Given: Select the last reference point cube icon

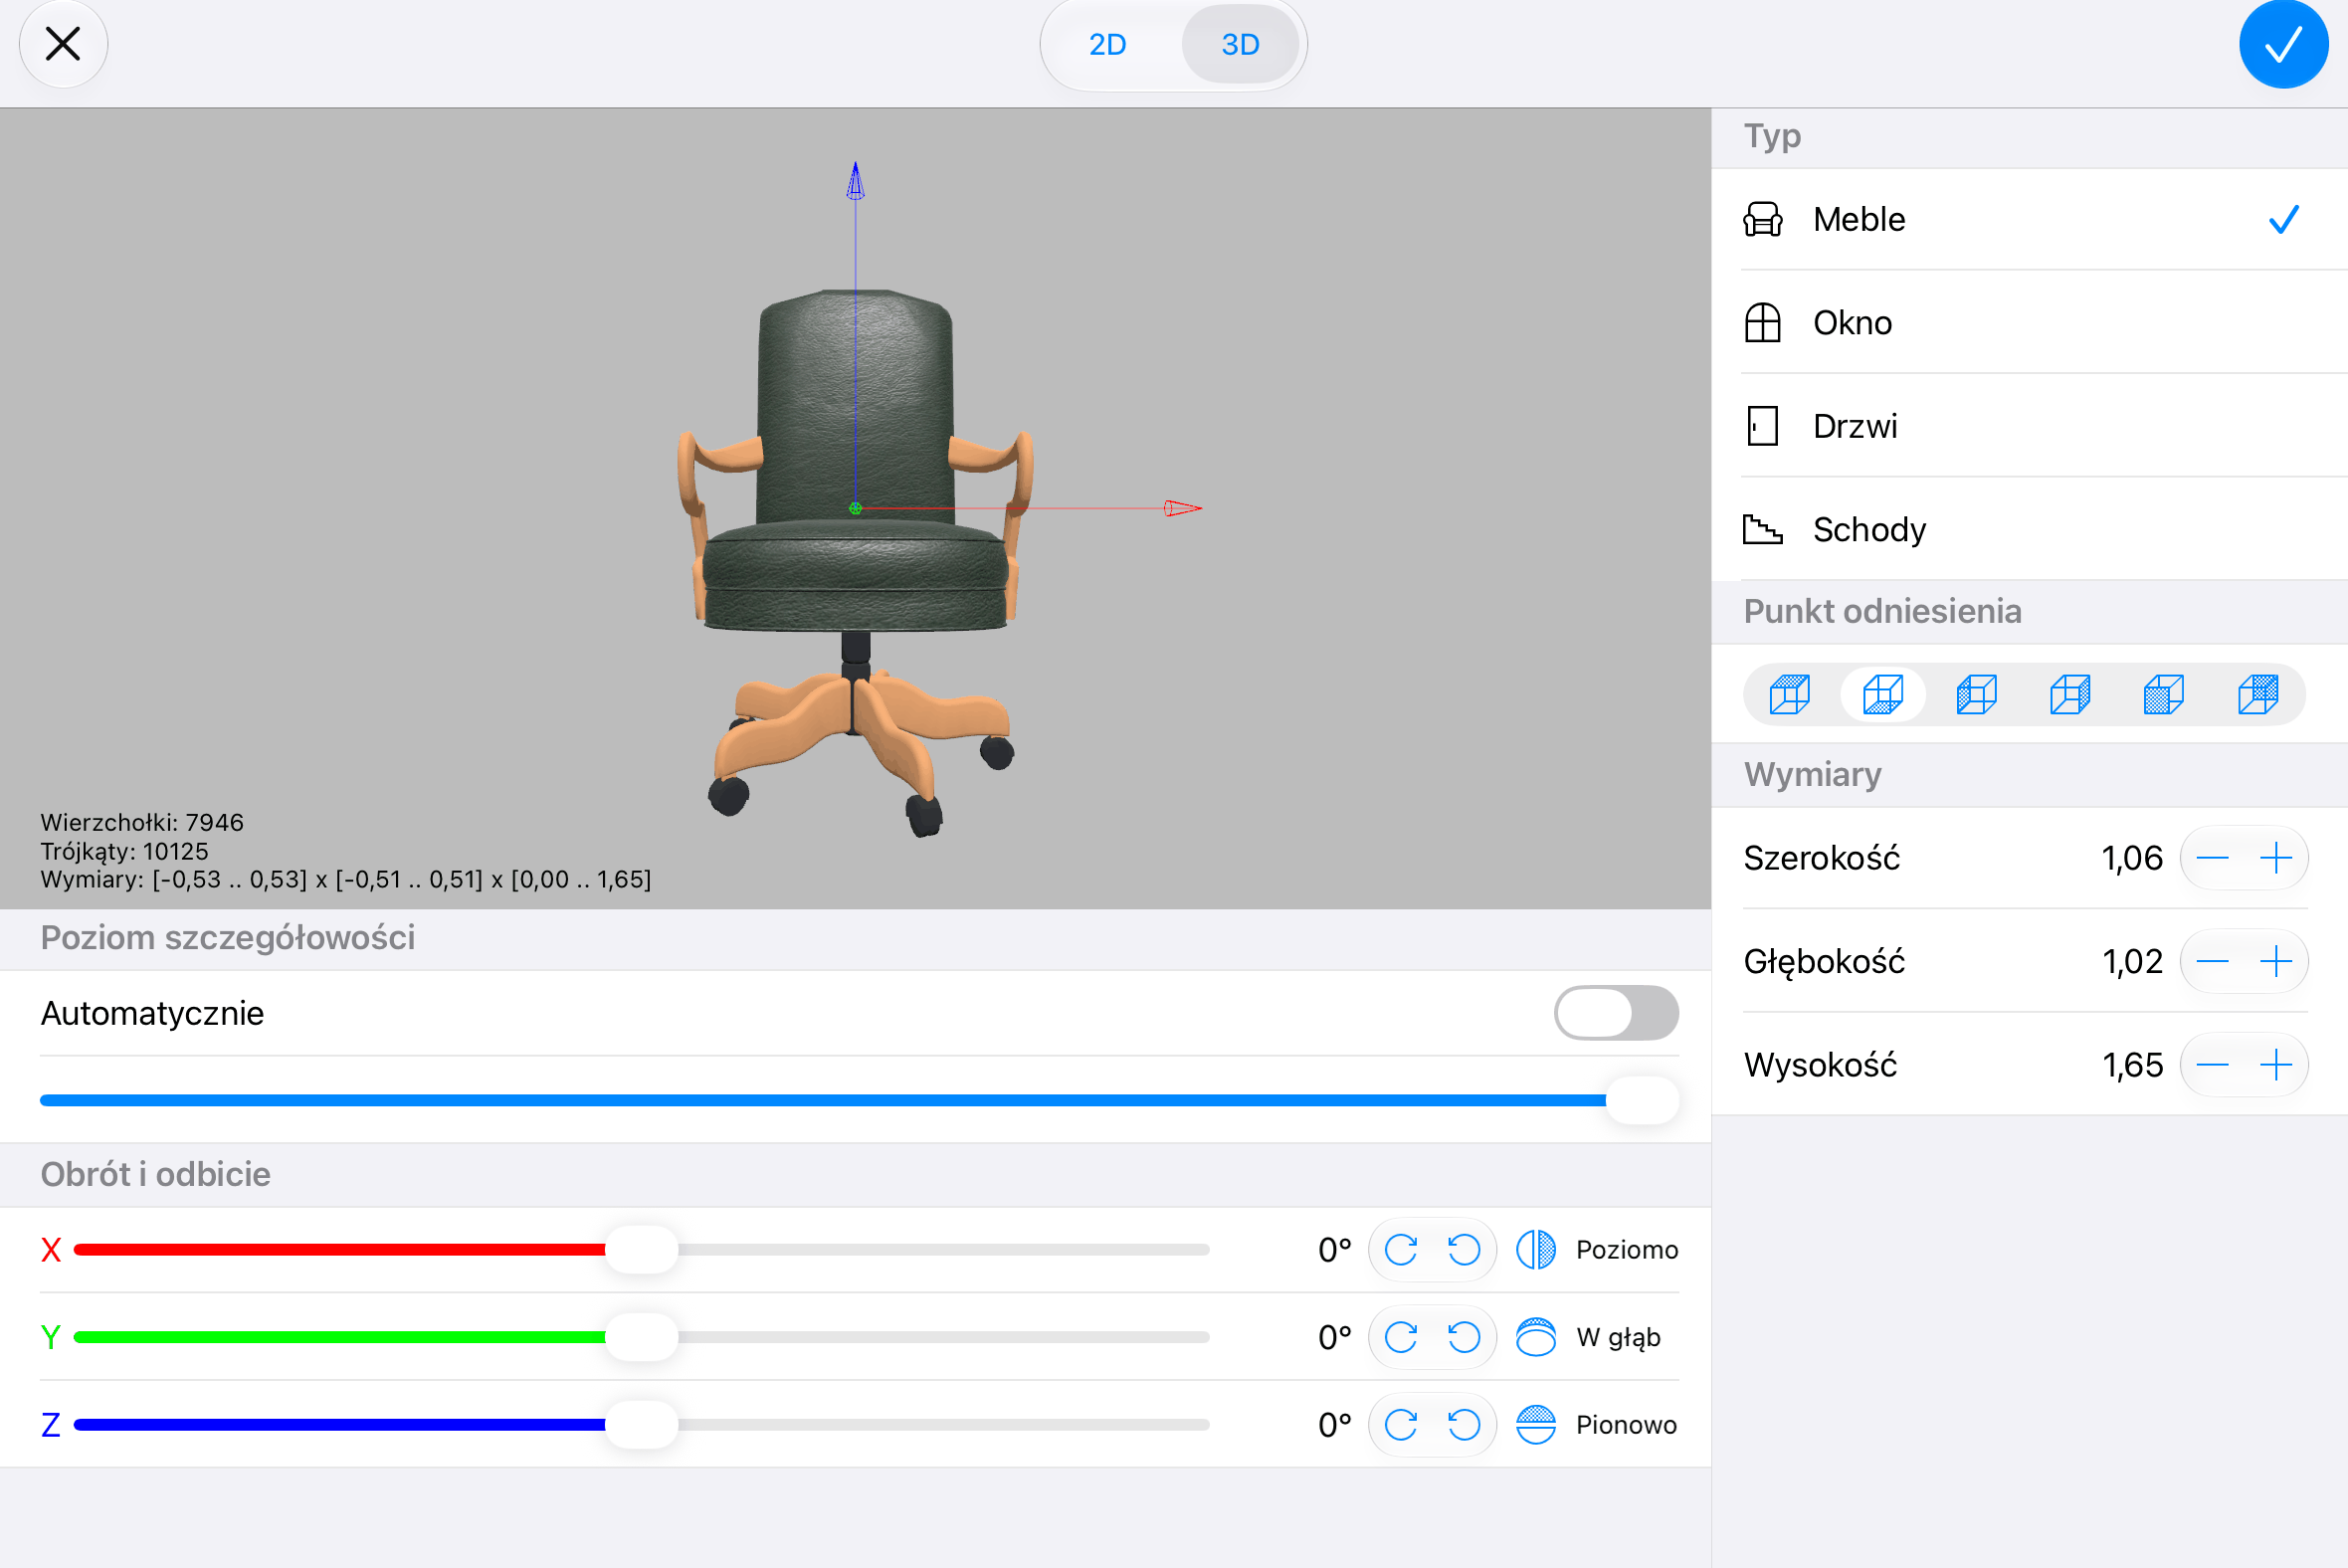Looking at the screenshot, I should pyautogui.click(x=2257, y=694).
